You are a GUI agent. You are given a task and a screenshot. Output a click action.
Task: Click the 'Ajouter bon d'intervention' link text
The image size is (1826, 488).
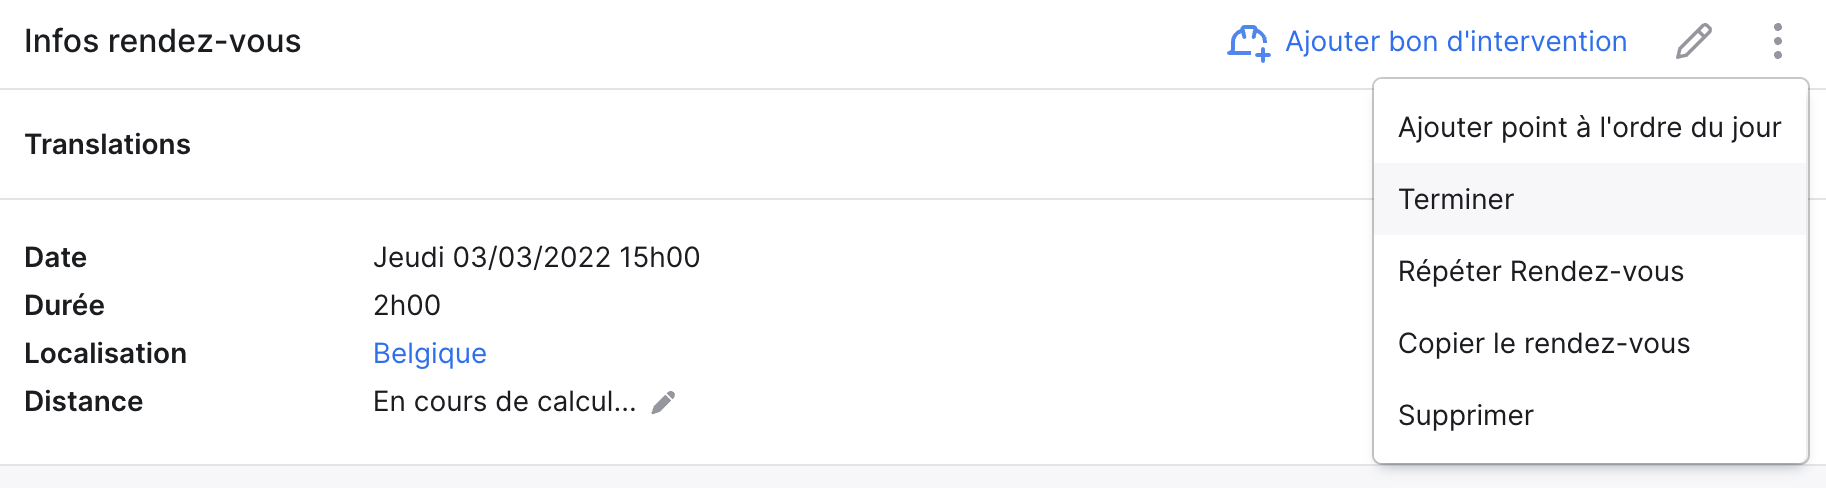click(x=1456, y=42)
